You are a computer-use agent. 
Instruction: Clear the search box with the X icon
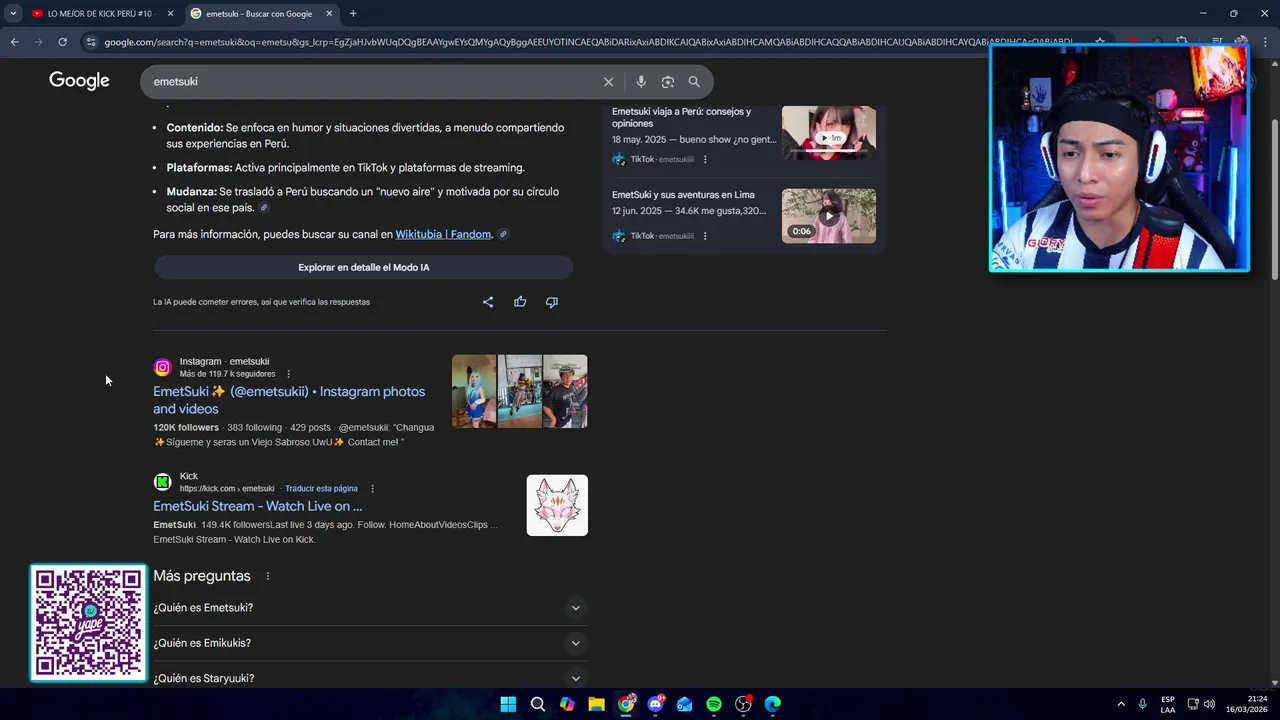tap(608, 82)
